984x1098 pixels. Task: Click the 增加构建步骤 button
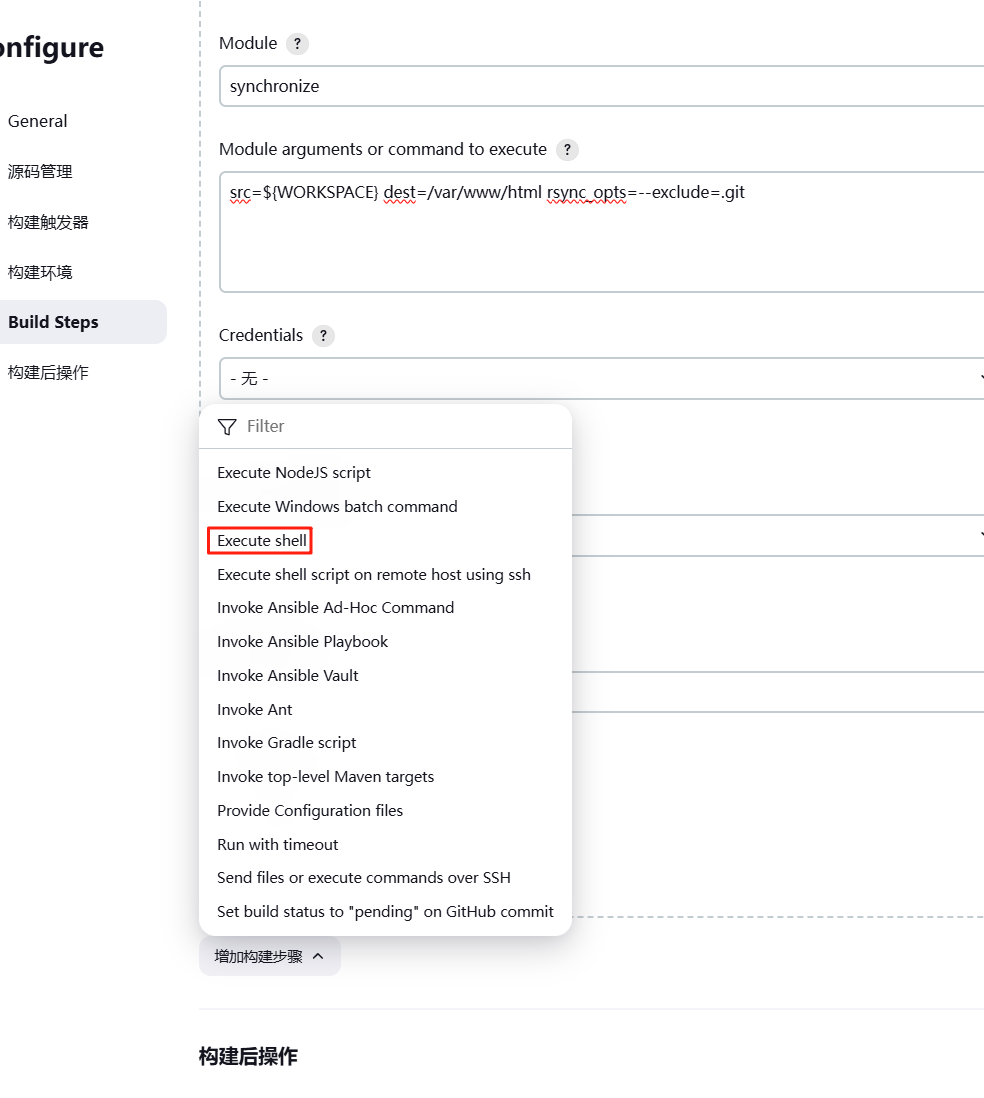pos(270,957)
